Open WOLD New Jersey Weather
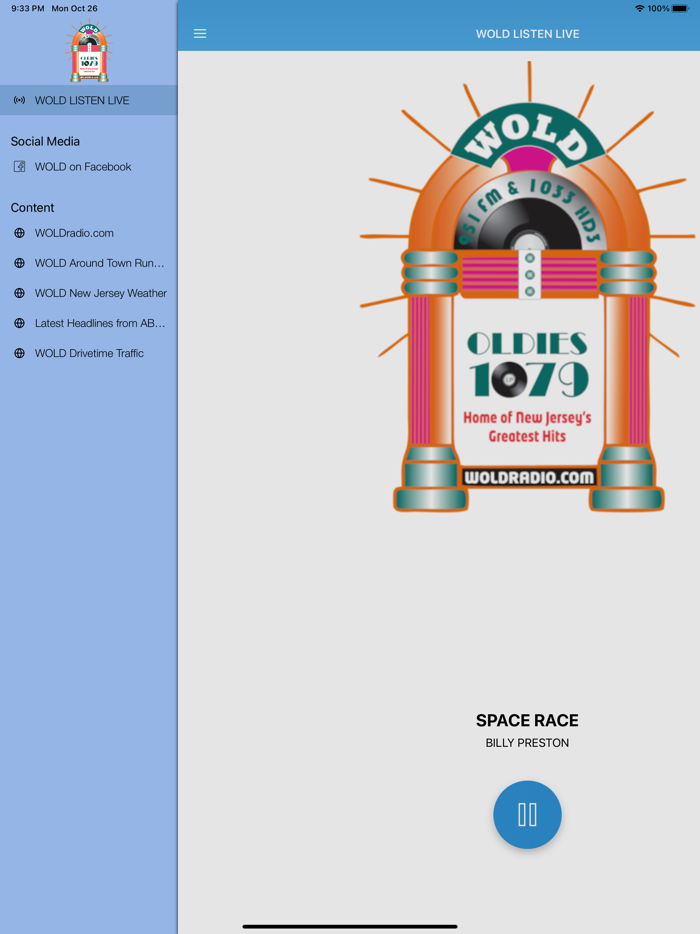The width and height of the screenshot is (700, 934). [x=89, y=293]
